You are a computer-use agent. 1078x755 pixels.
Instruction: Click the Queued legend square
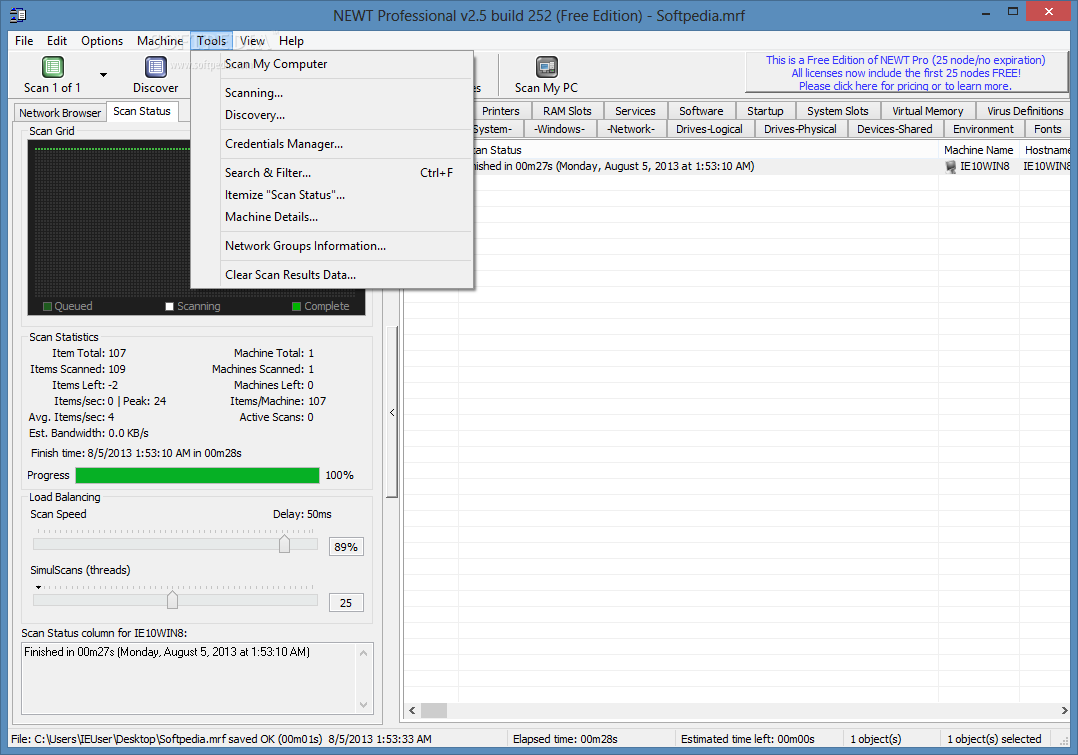tap(47, 306)
